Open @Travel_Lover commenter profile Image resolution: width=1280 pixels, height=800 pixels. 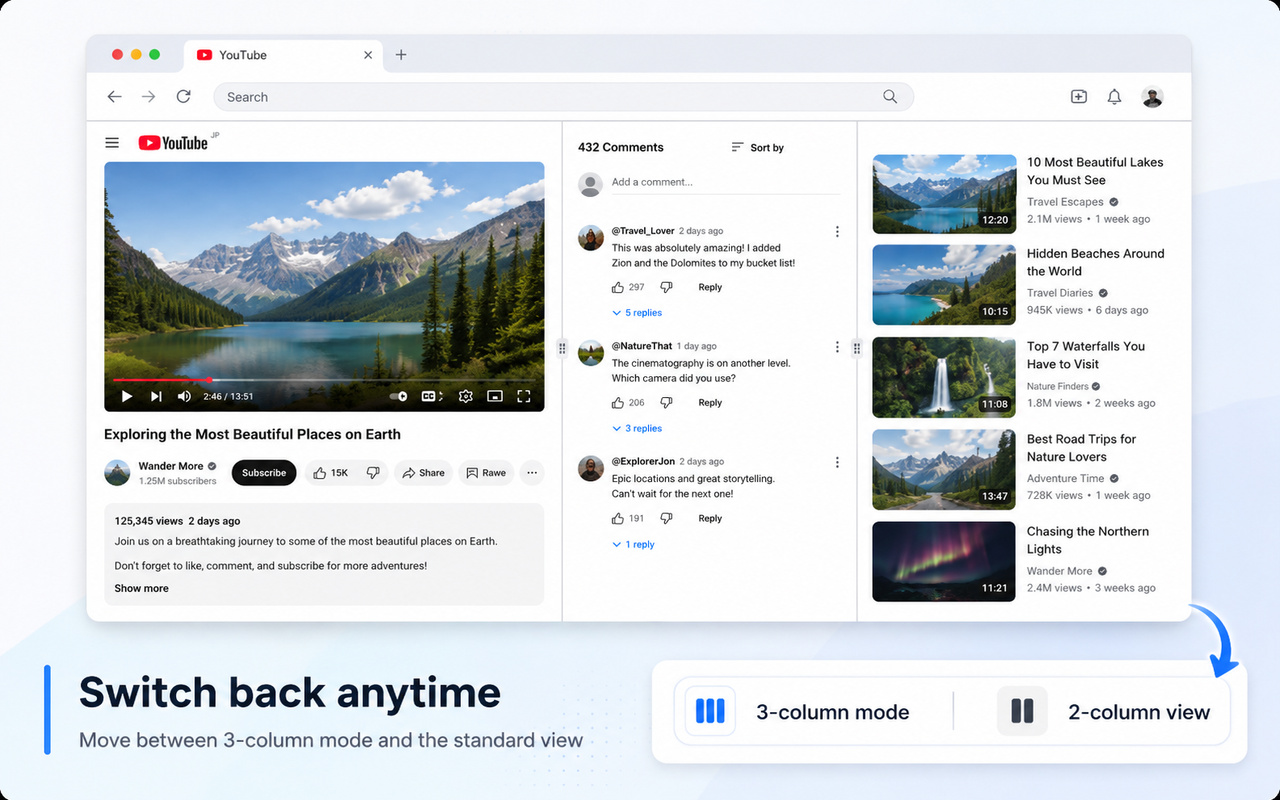point(643,231)
